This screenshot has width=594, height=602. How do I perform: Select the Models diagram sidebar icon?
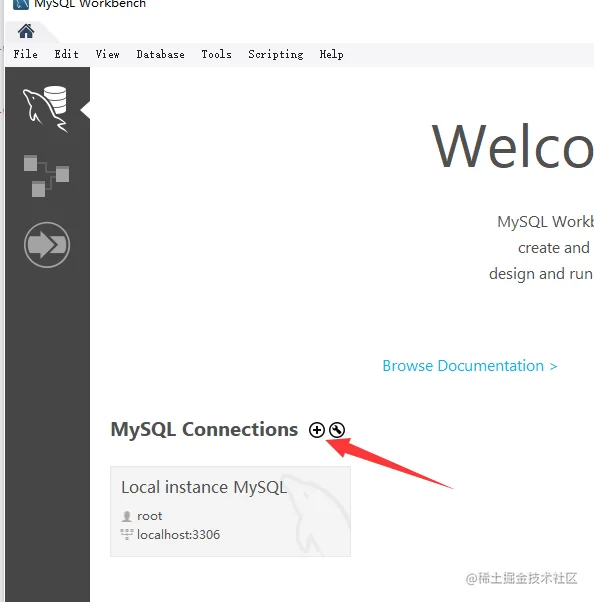[x=46, y=176]
